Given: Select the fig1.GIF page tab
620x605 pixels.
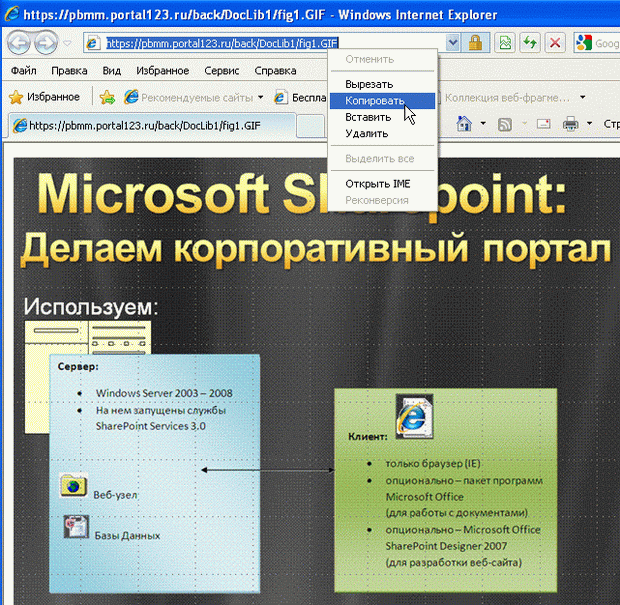Looking at the screenshot, I should click(x=150, y=126).
